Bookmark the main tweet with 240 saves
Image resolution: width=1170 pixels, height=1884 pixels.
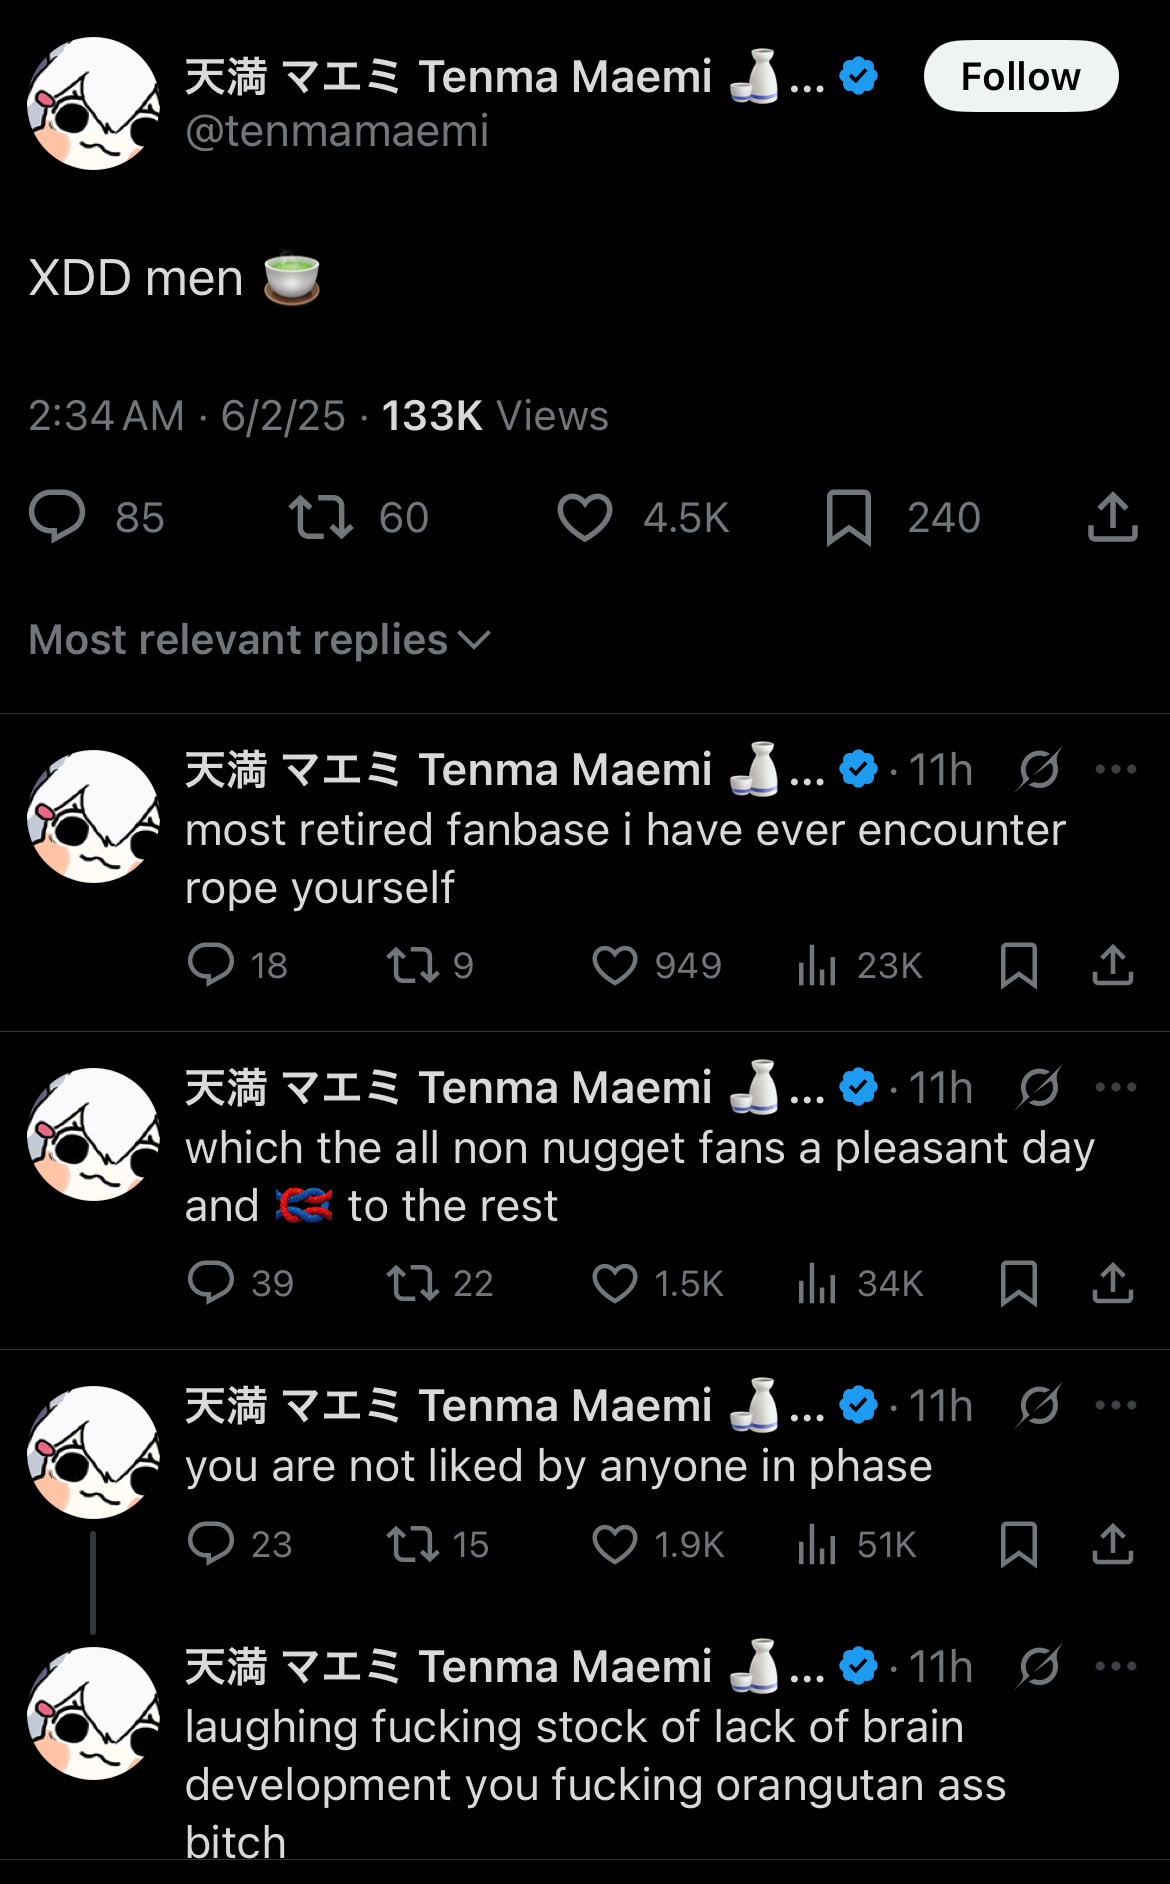tap(849, 518)
